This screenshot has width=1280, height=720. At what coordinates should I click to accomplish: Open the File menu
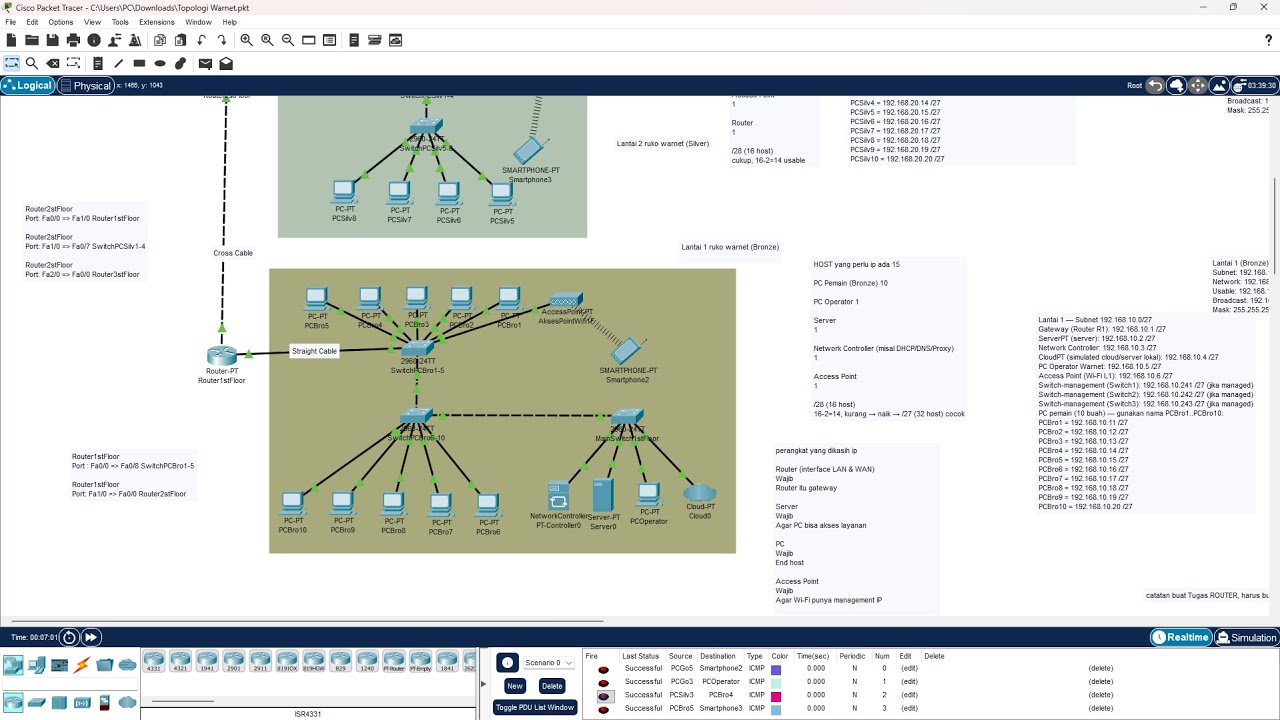click(10, 22)
